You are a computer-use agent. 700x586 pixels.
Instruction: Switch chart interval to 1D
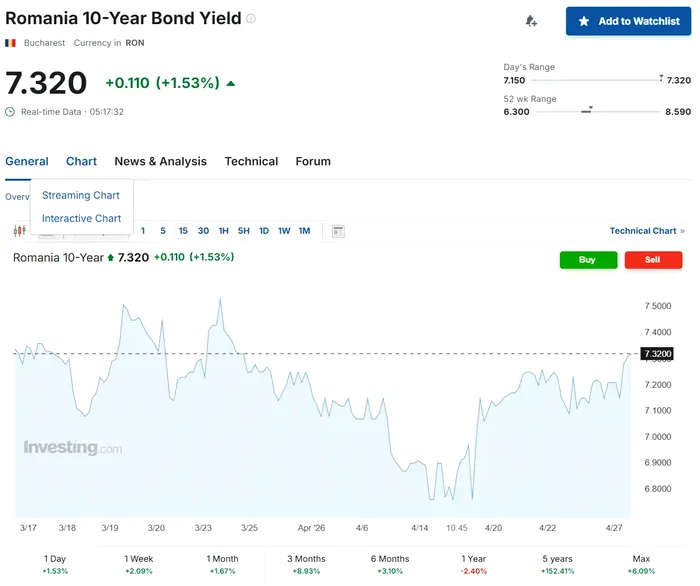(264, 231)
